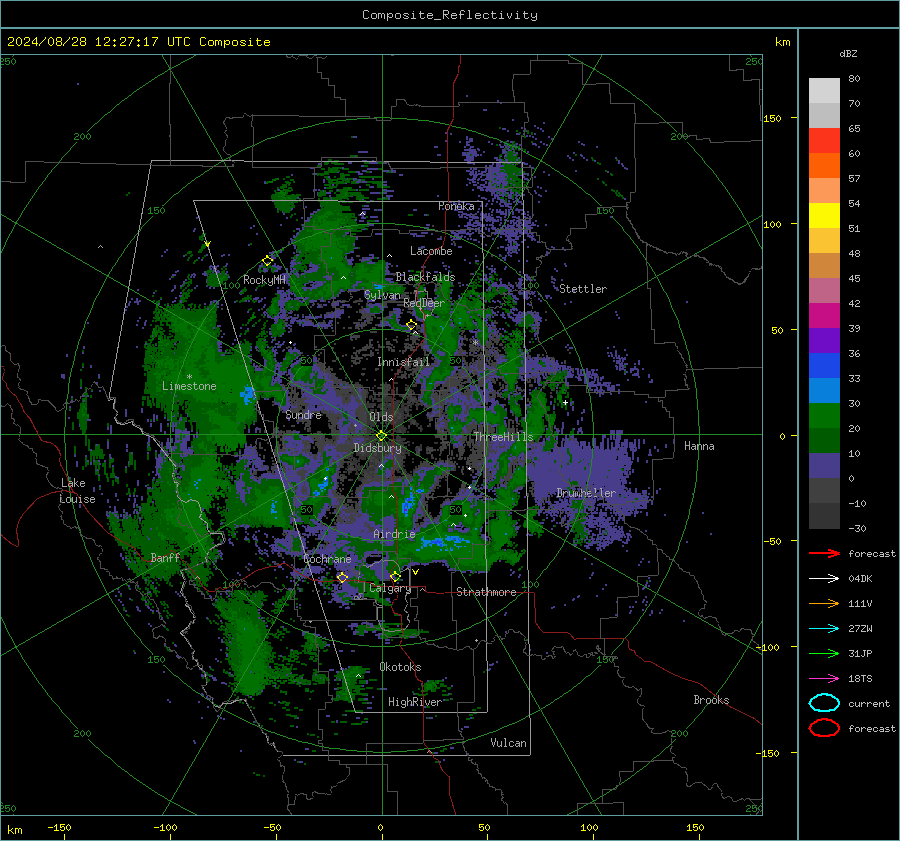Screen dimensions: 900x841
Task: Click the Strathmore label
Action: (486, 592)
